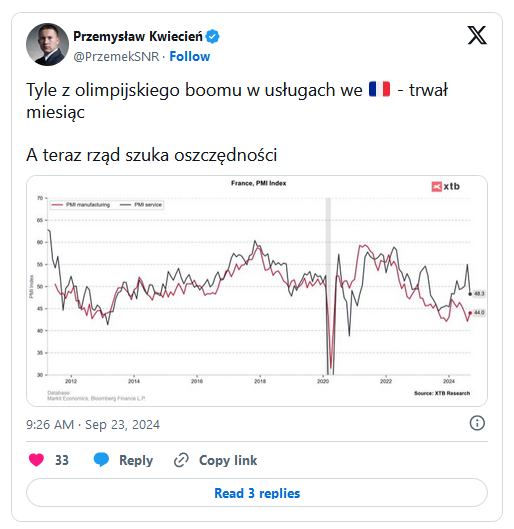Viewport: 514px width, 529px height.
Task: Click the Reply label
Action: (136, 460)
